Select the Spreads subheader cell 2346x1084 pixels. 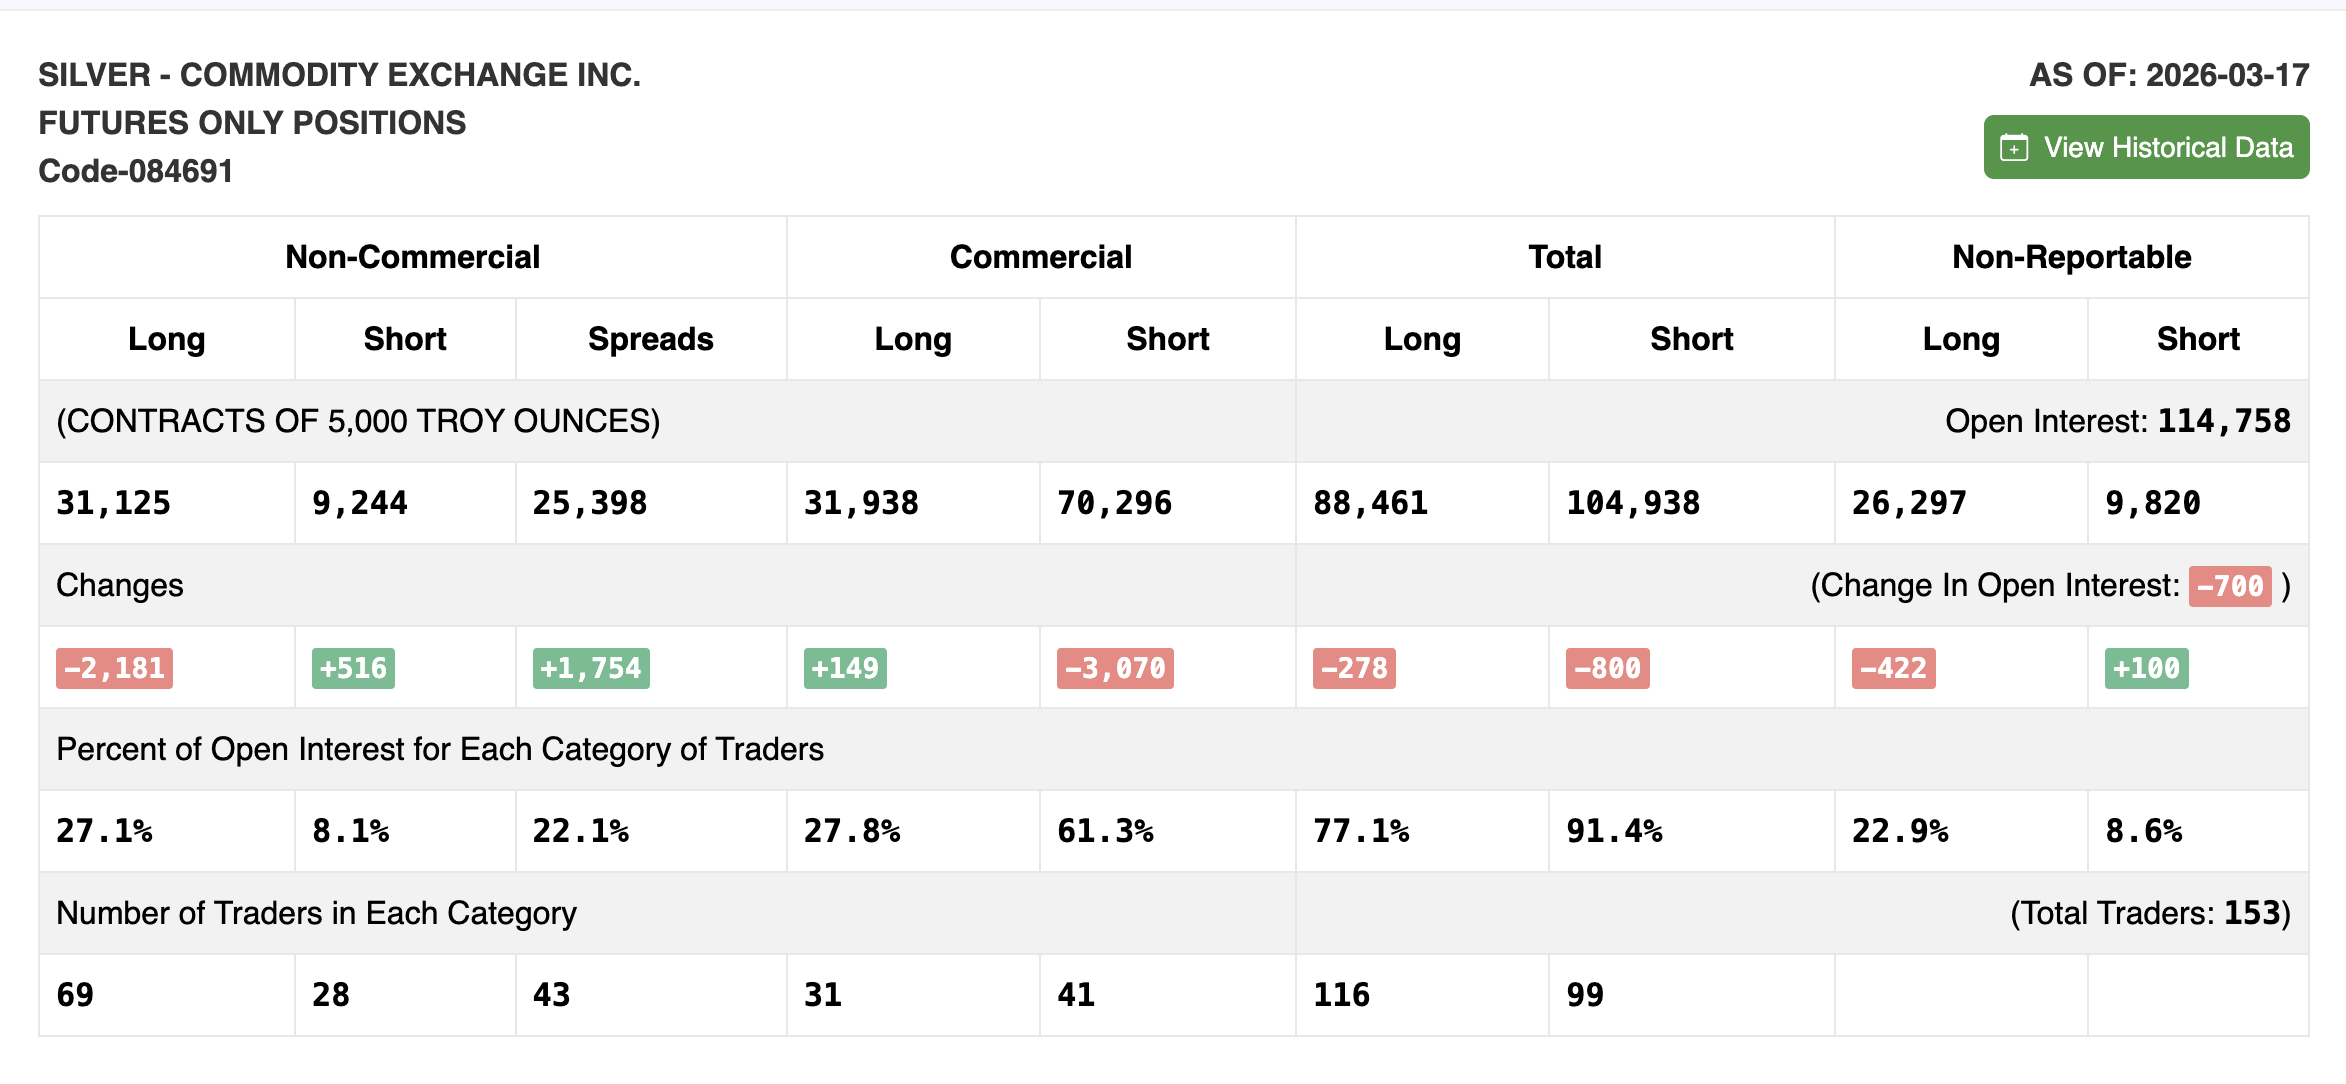click(650, 339)
